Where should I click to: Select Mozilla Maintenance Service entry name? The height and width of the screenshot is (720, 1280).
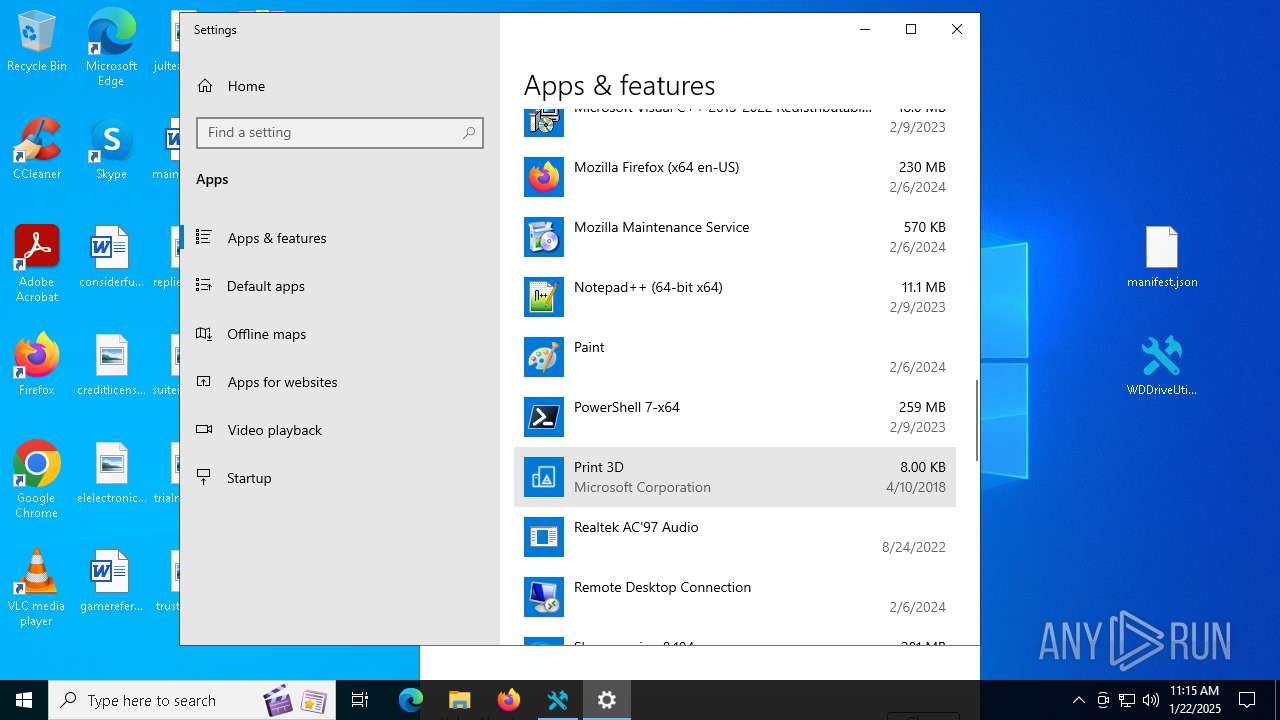(x=661, y=227)
